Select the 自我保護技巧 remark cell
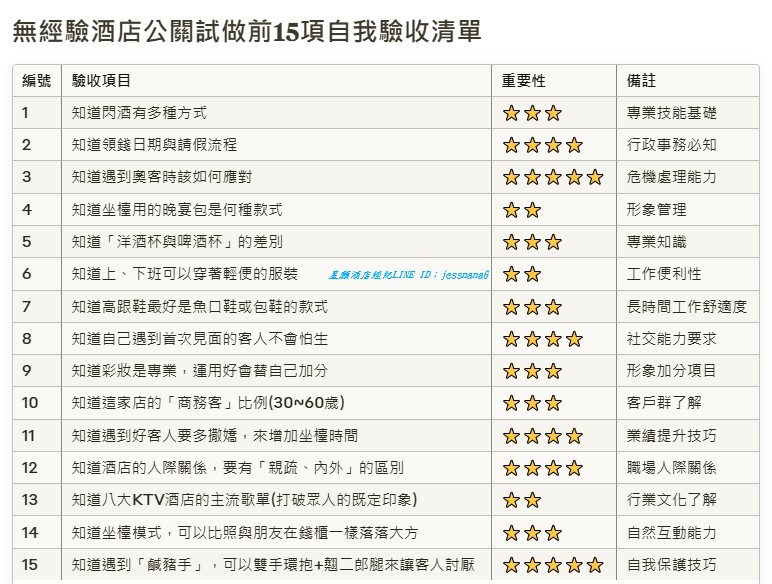Viewport: 772px width, 584px height. click(x=671, y=565)
